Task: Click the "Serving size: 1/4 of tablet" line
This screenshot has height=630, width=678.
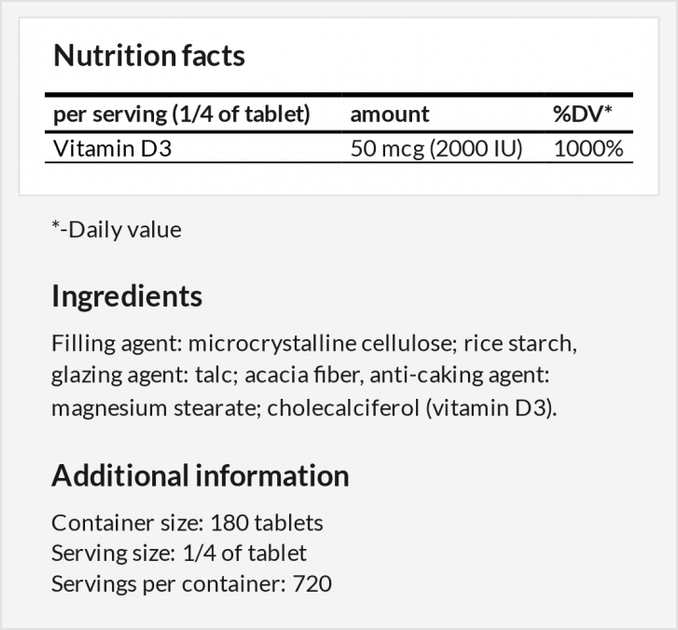Action: point(179,552)
